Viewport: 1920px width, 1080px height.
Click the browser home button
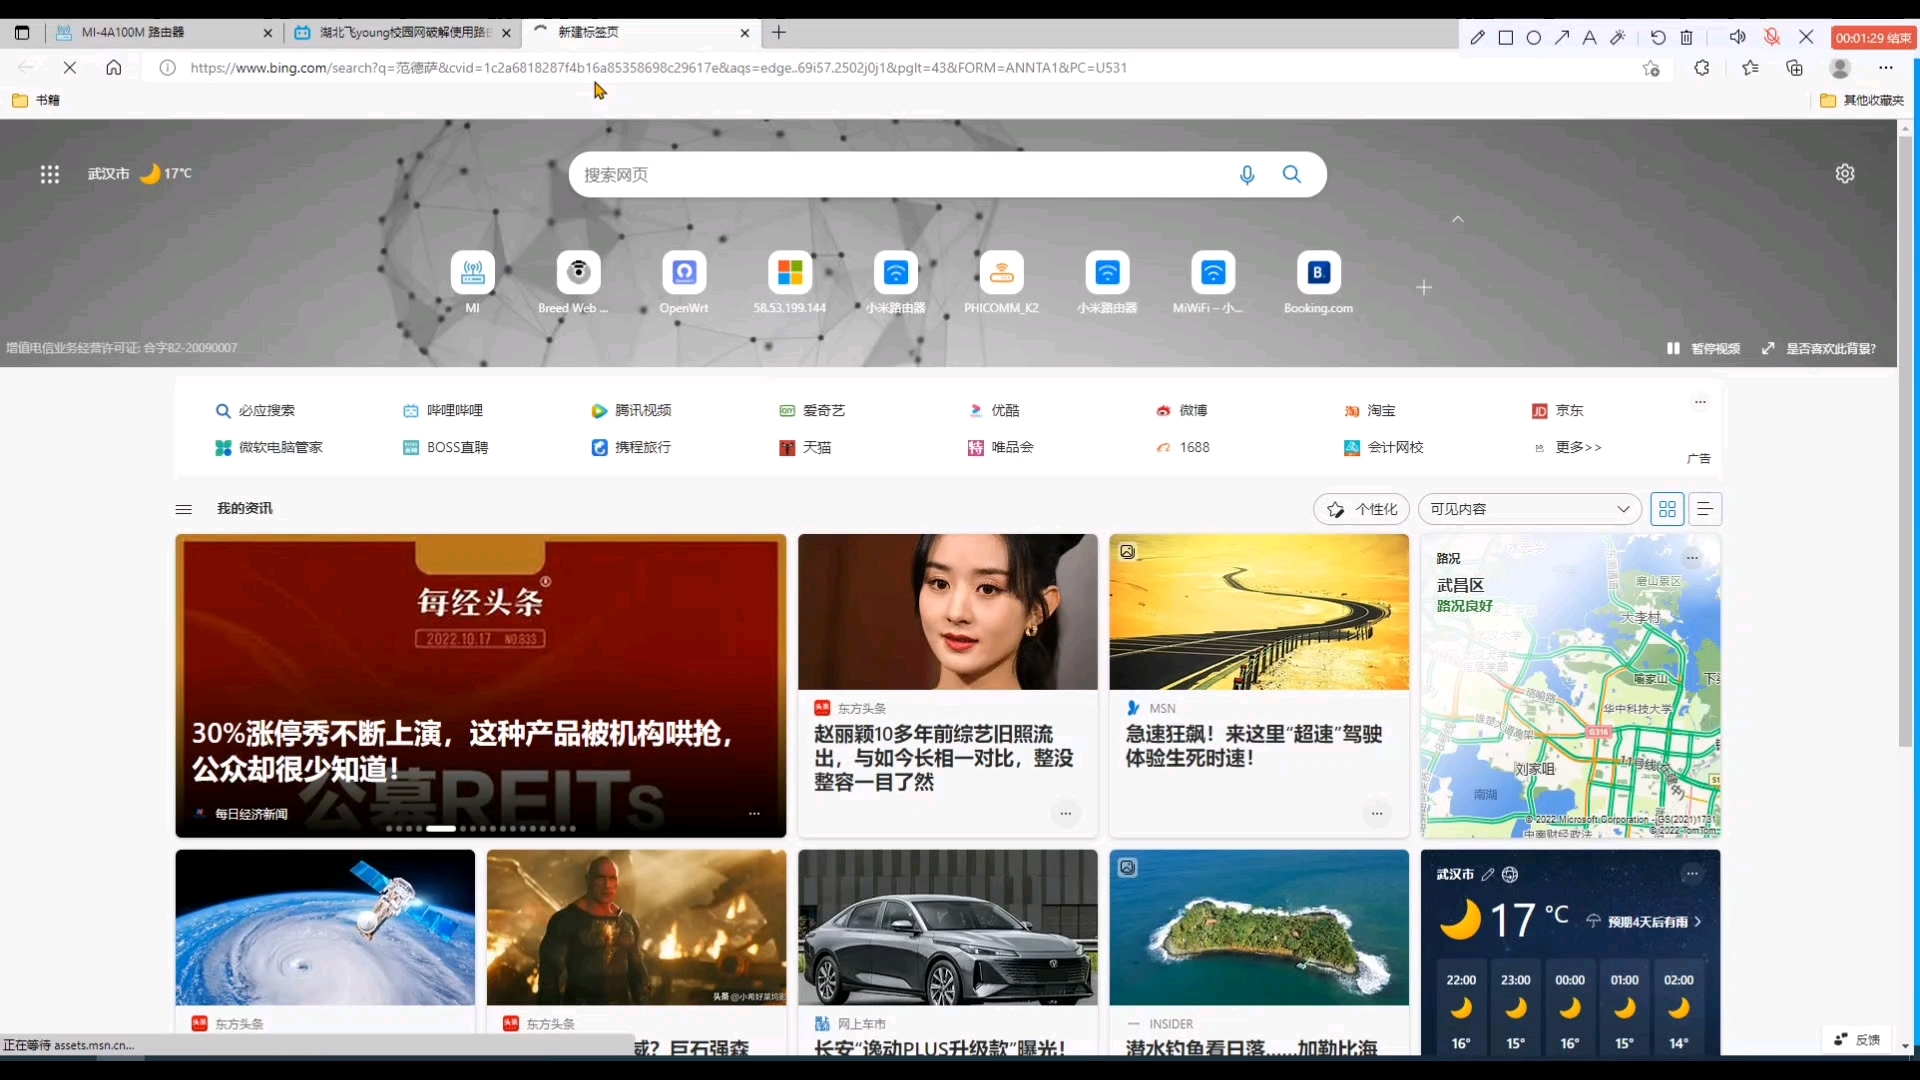click(x=114, y=68)
